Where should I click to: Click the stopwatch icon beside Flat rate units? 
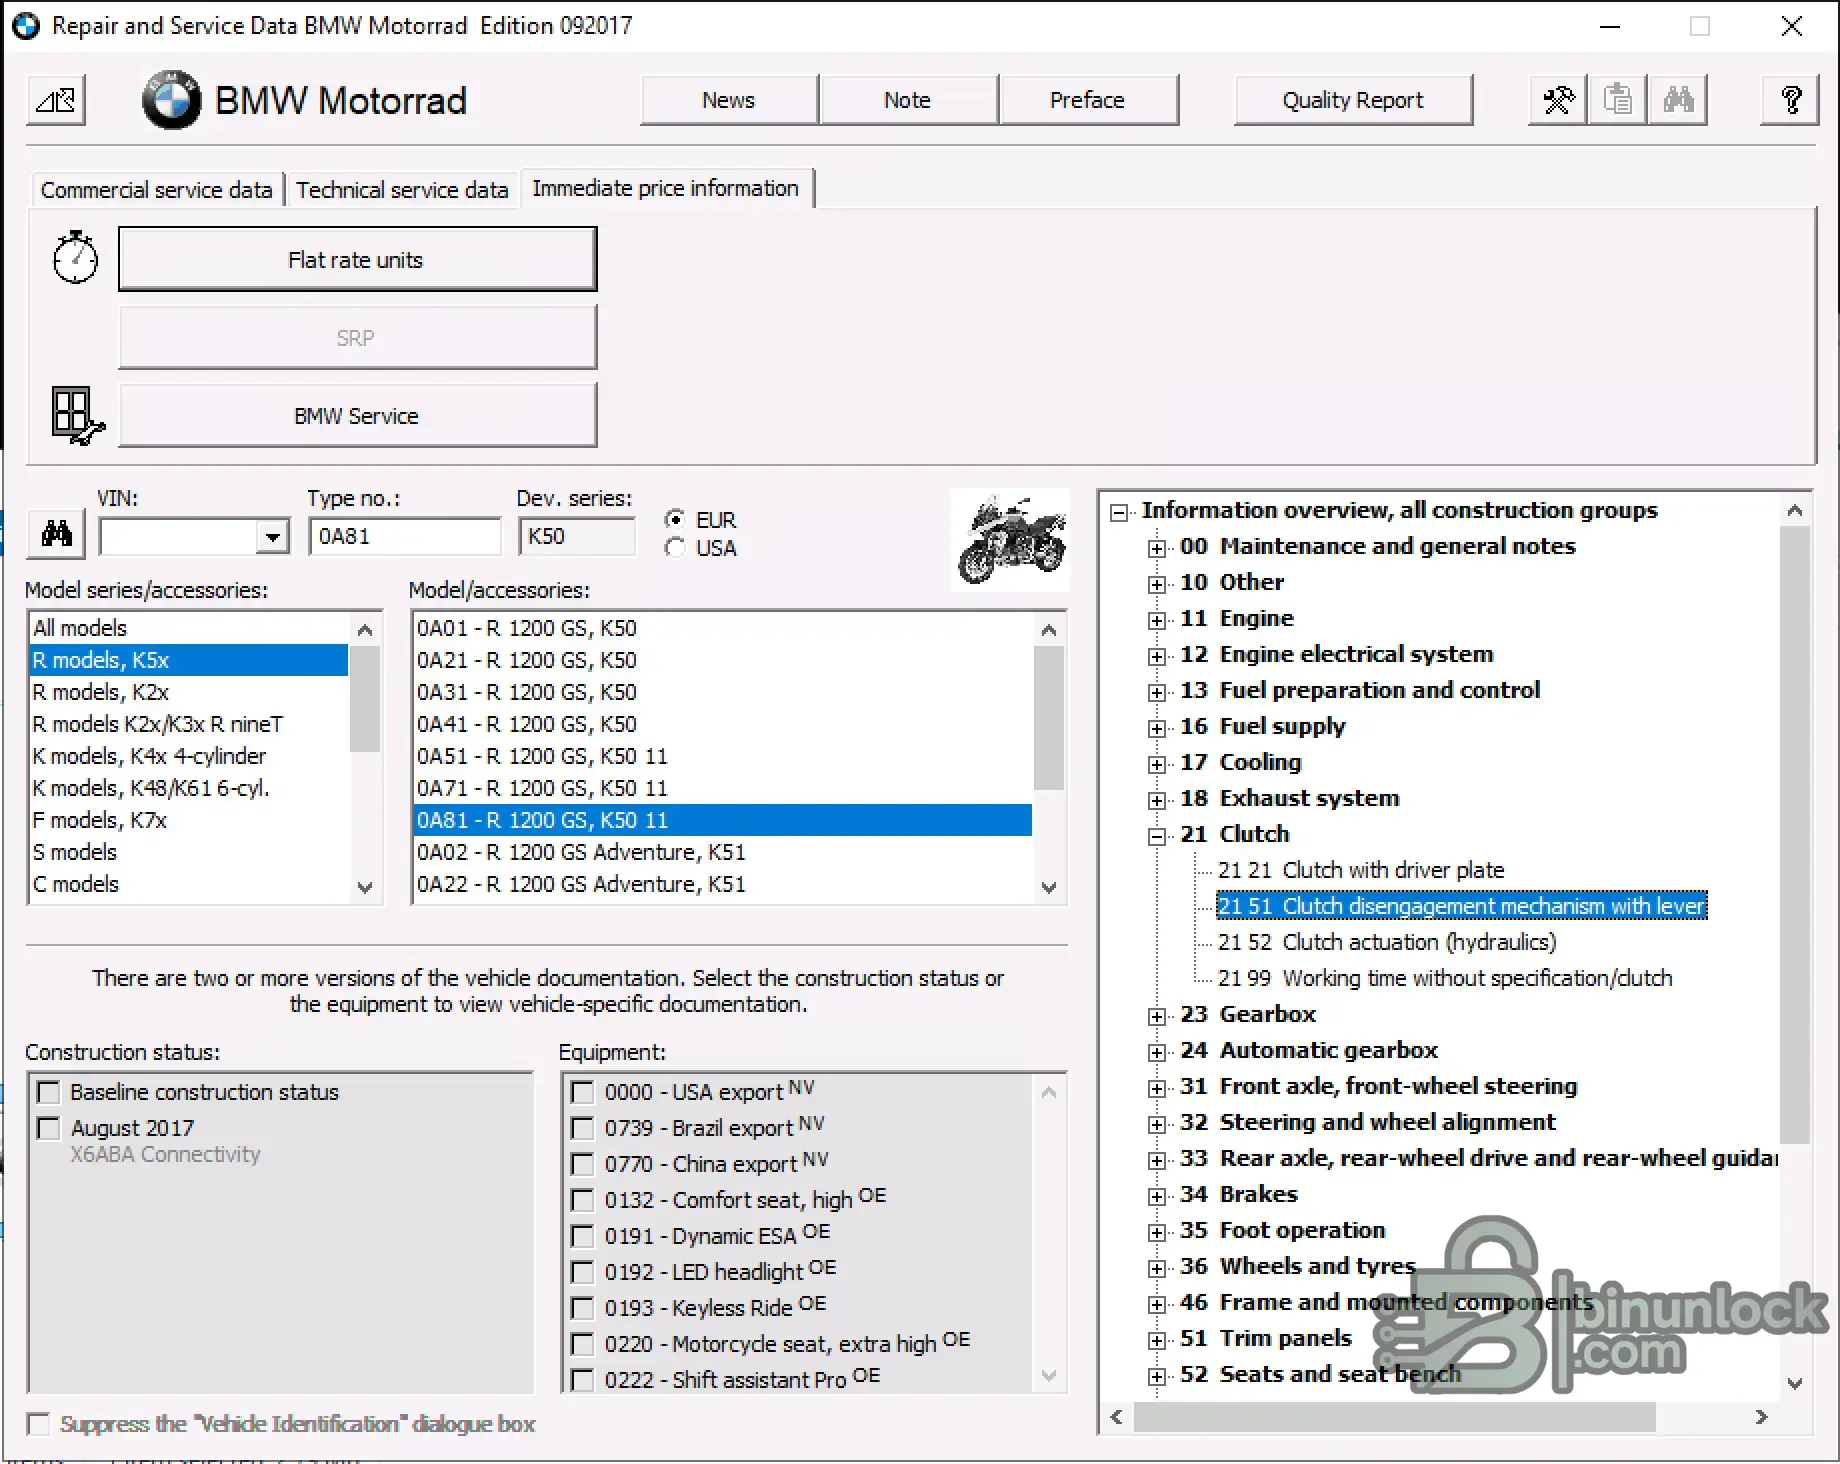(x=75, y=258)
